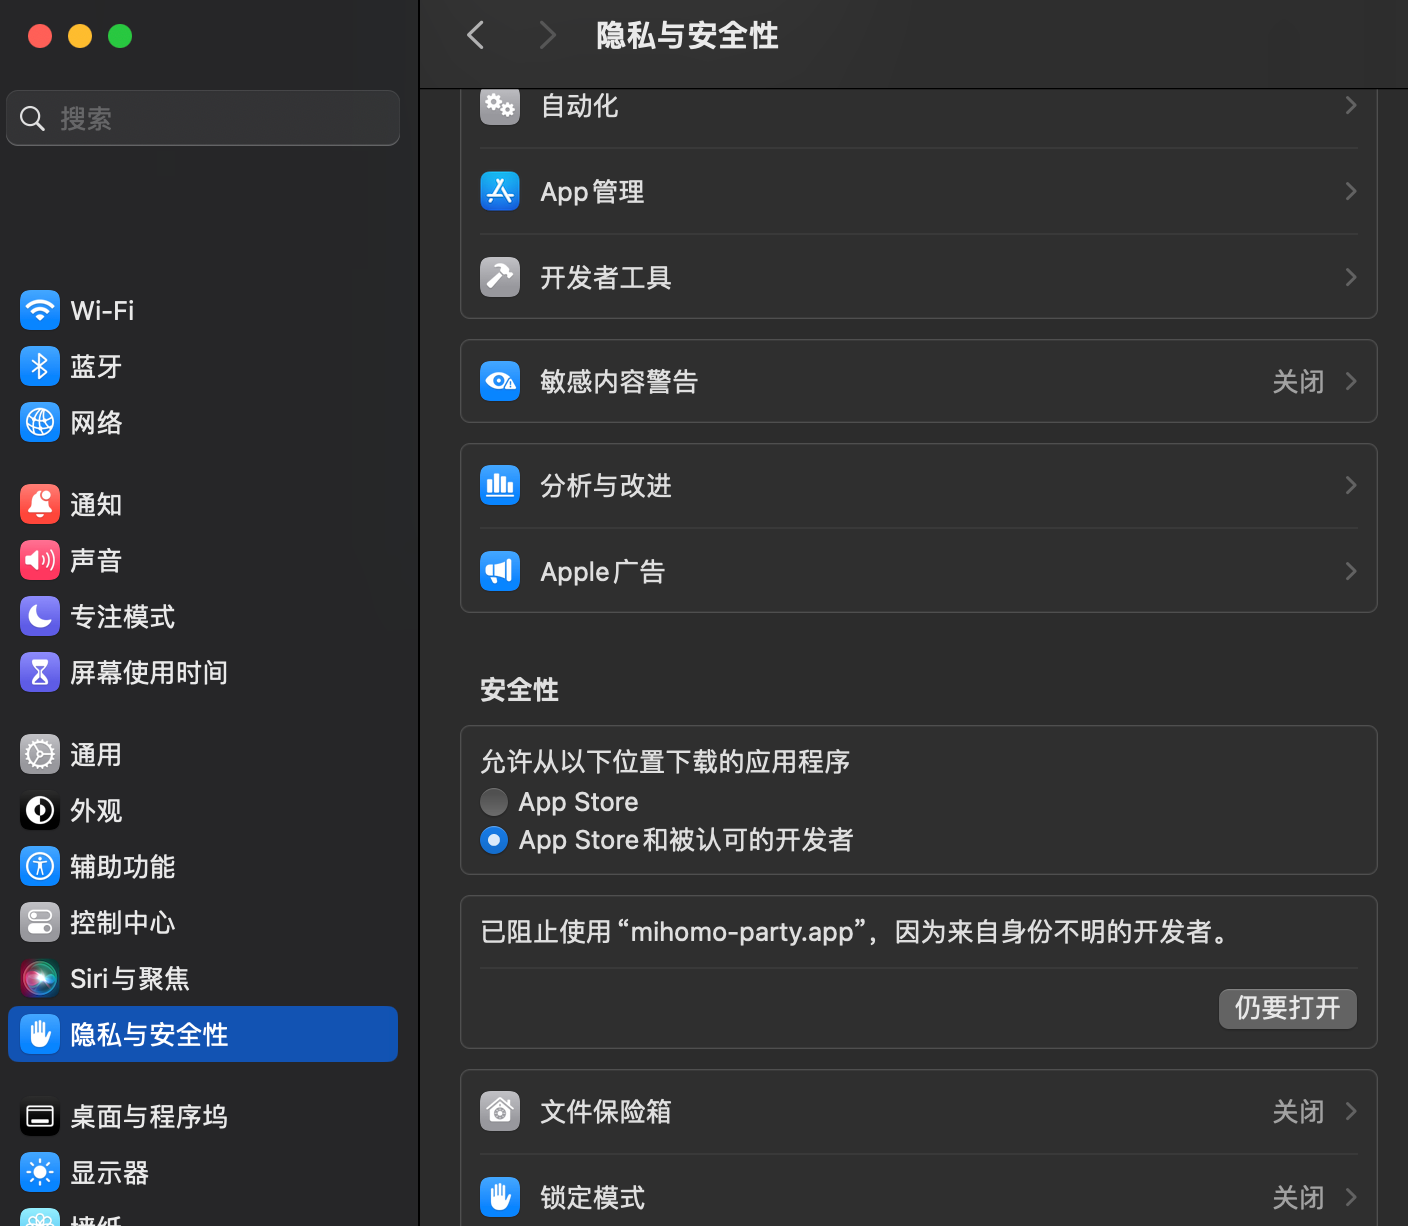The width and height of the screenshot is (1408, 1226).
Task: Open the Bluetooth (蓝牙) sidebar icon
Action: [40, 366]
